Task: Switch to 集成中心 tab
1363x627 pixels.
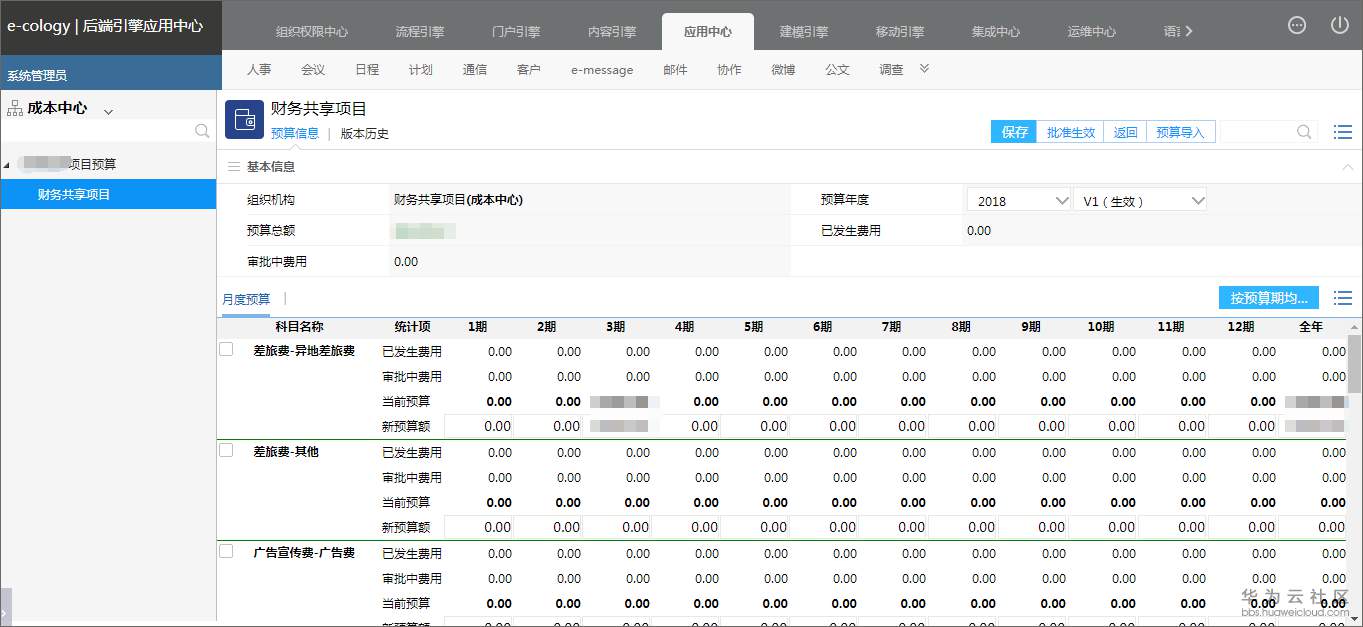Action: (996, 31)
